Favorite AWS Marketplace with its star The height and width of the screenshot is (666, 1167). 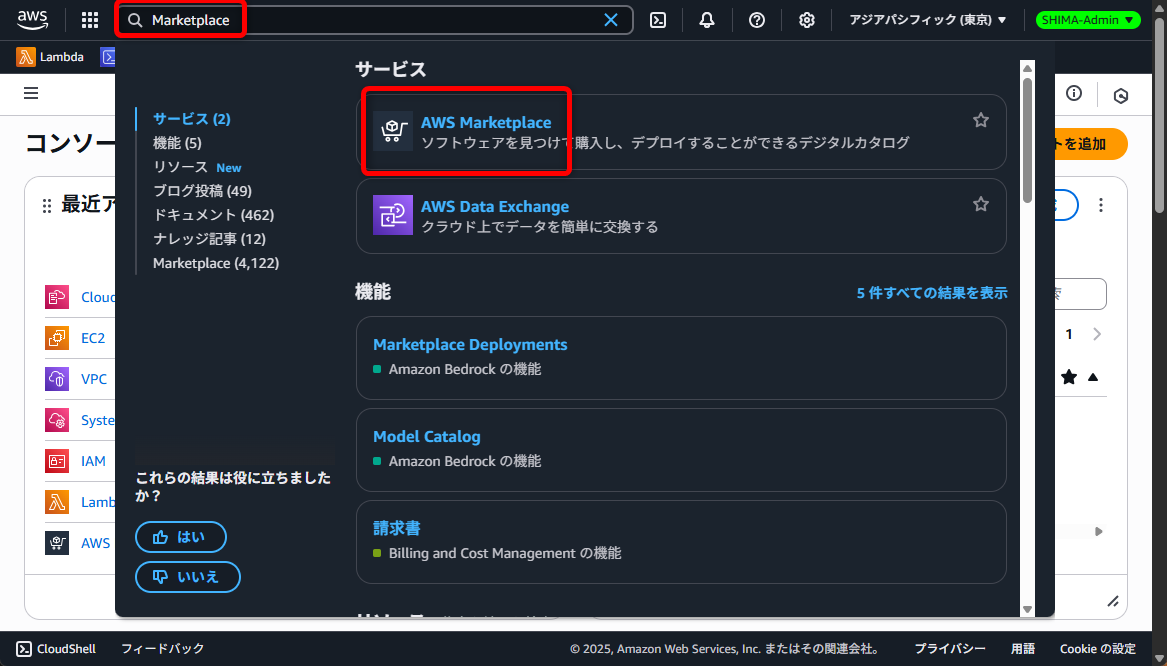point(981,120)
